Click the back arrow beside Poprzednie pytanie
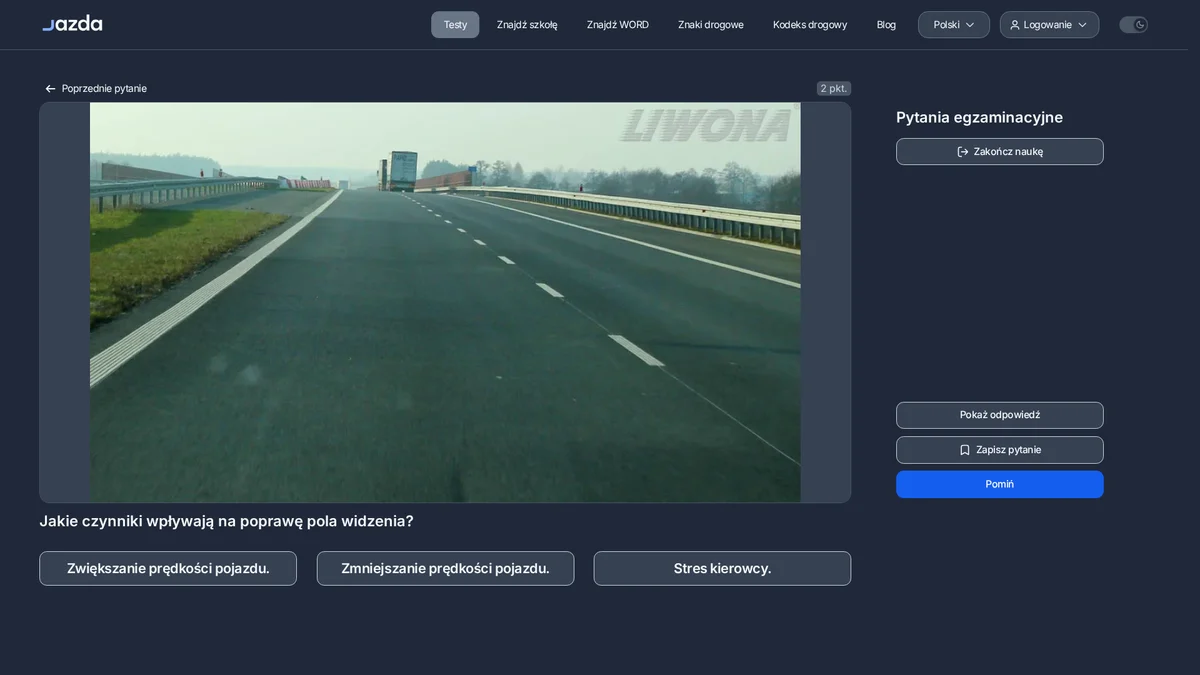This screenshot has width=1200, height=675. (50, 89)
